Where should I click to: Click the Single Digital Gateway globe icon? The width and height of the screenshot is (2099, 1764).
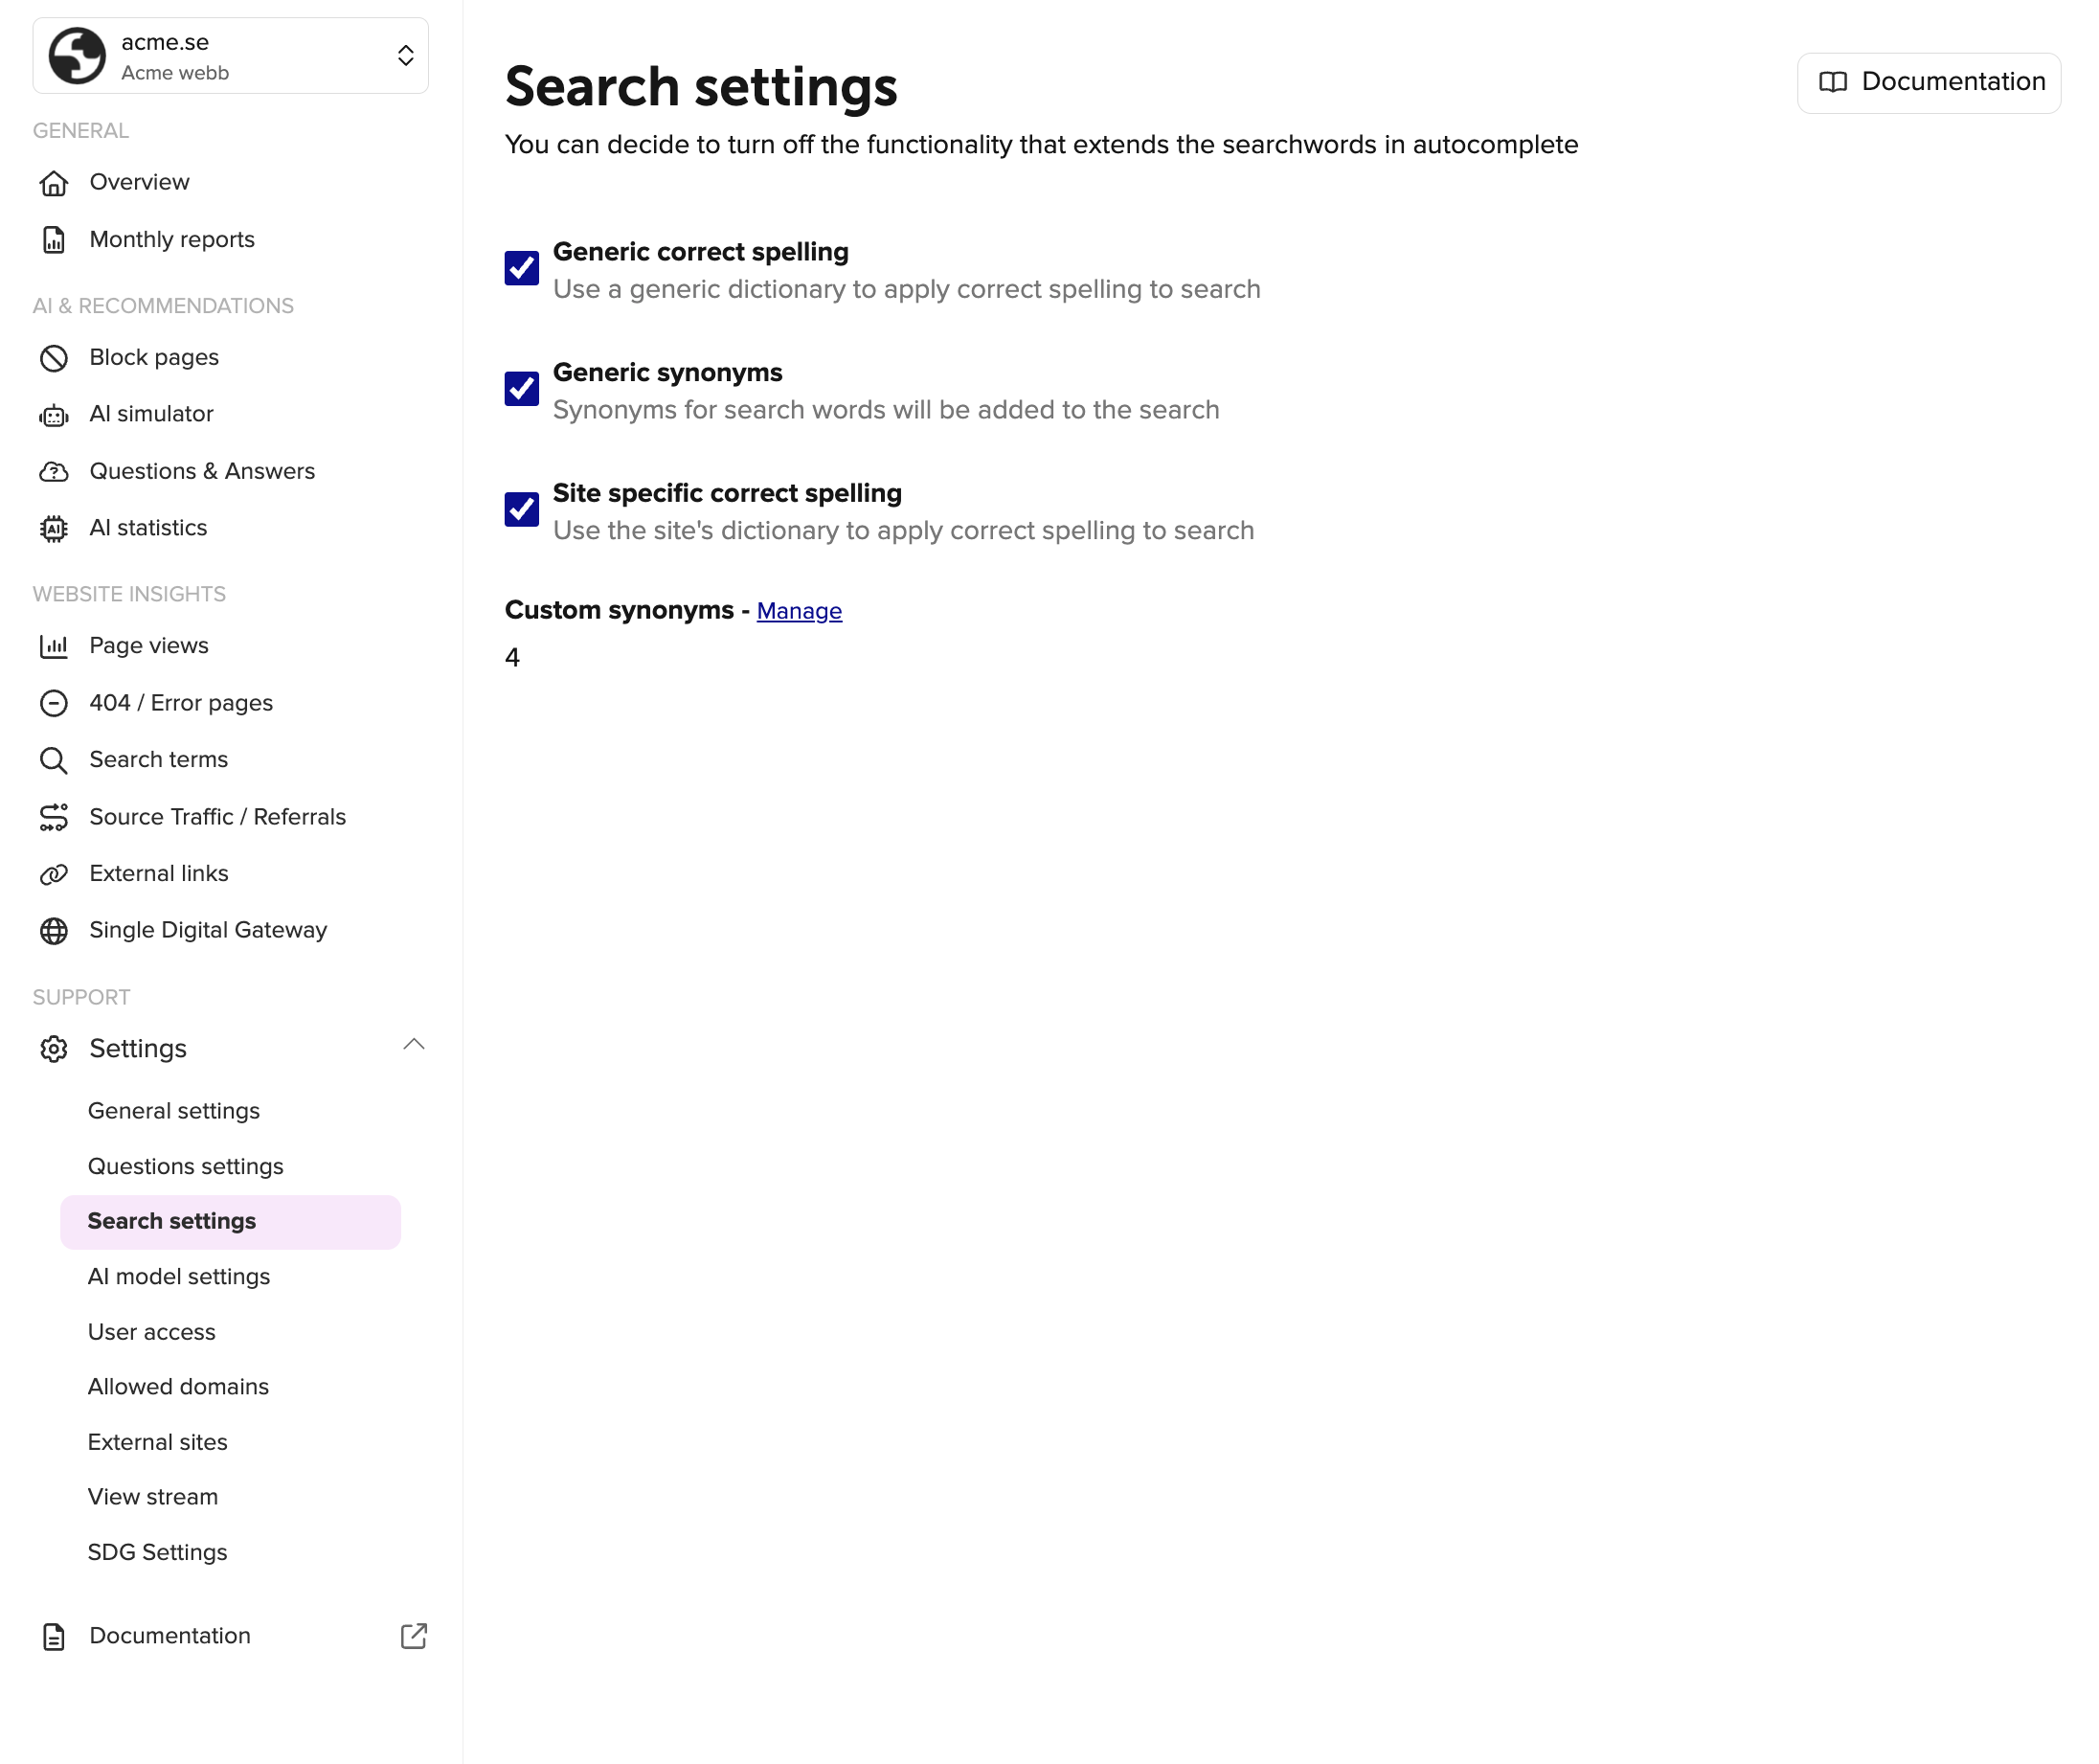pos(54,931)
